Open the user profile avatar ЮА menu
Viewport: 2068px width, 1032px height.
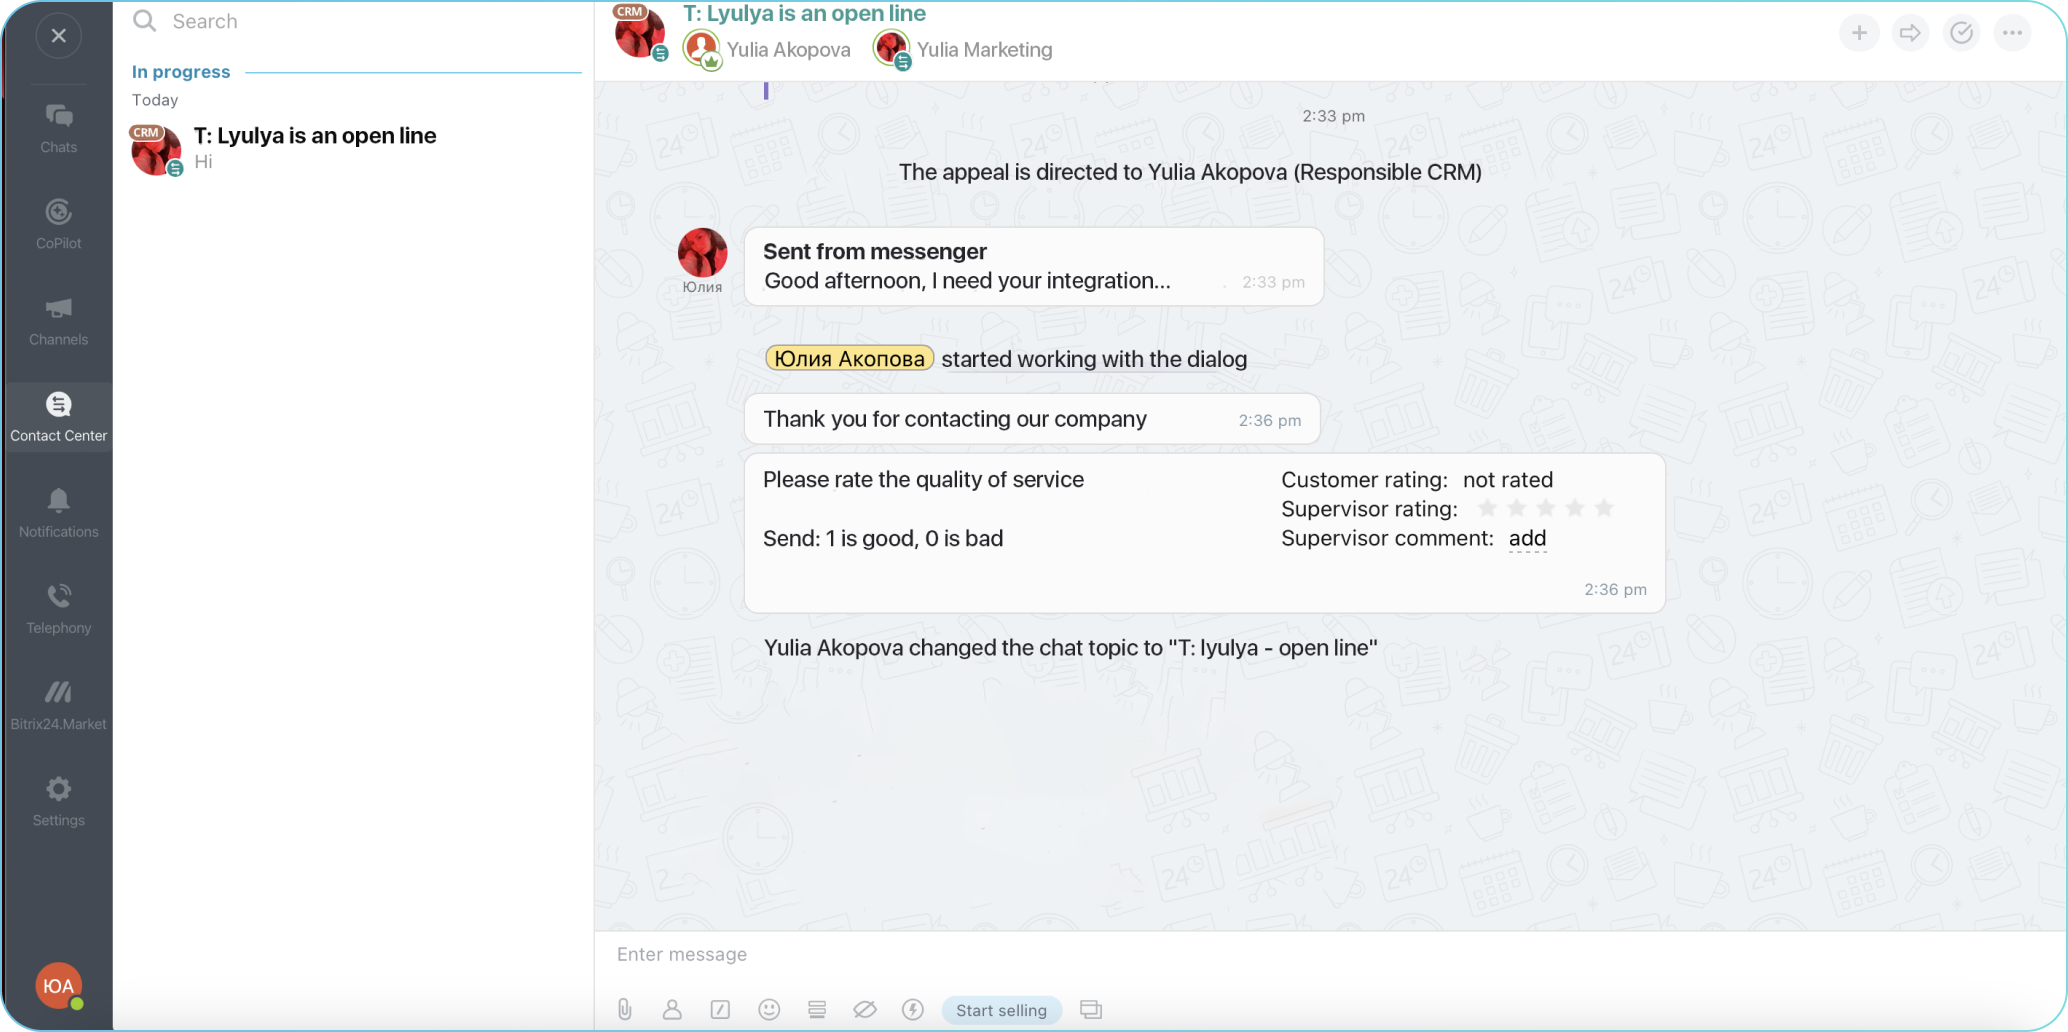pyautogui.click(x=58, y=986)
